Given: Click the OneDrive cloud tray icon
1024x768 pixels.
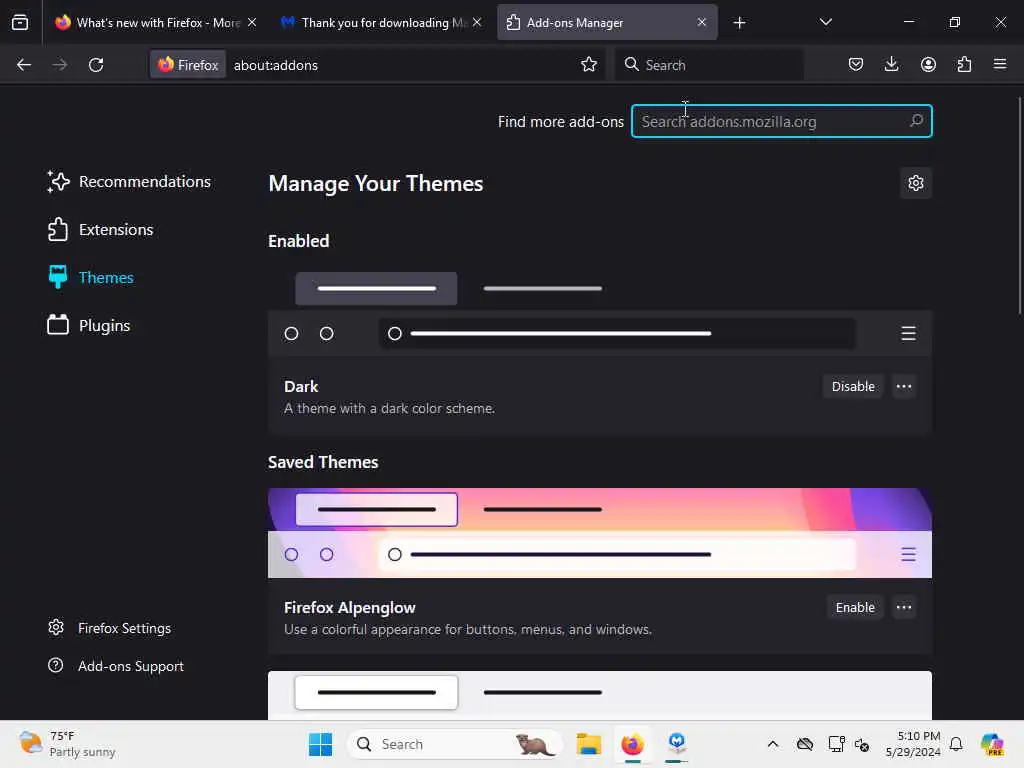Looking at the screenshot, I should point(805,744).
